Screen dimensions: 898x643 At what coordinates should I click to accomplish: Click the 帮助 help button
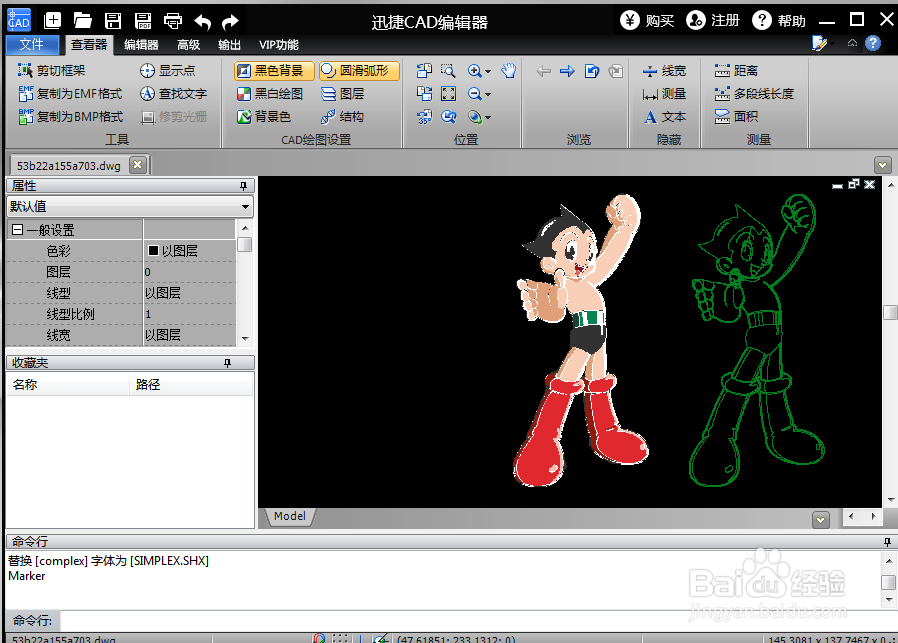(x=779, y=21)
